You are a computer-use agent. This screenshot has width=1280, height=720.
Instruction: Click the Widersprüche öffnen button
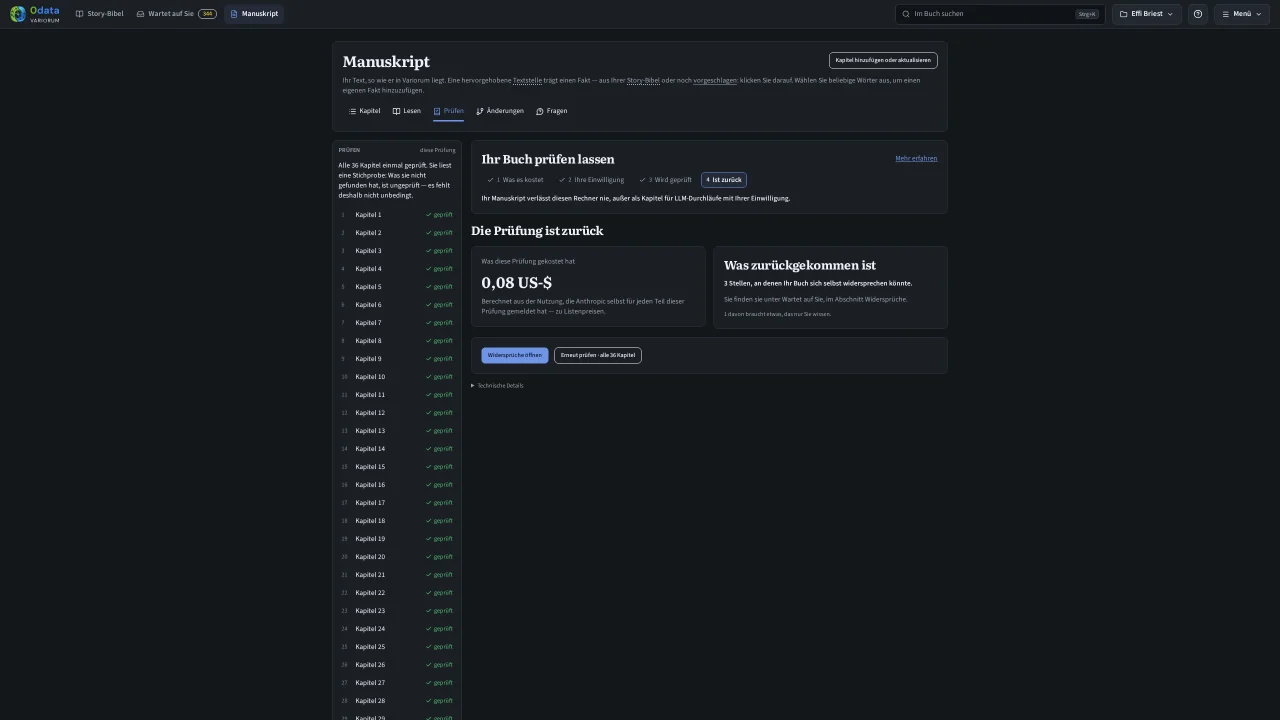[515, 355]
